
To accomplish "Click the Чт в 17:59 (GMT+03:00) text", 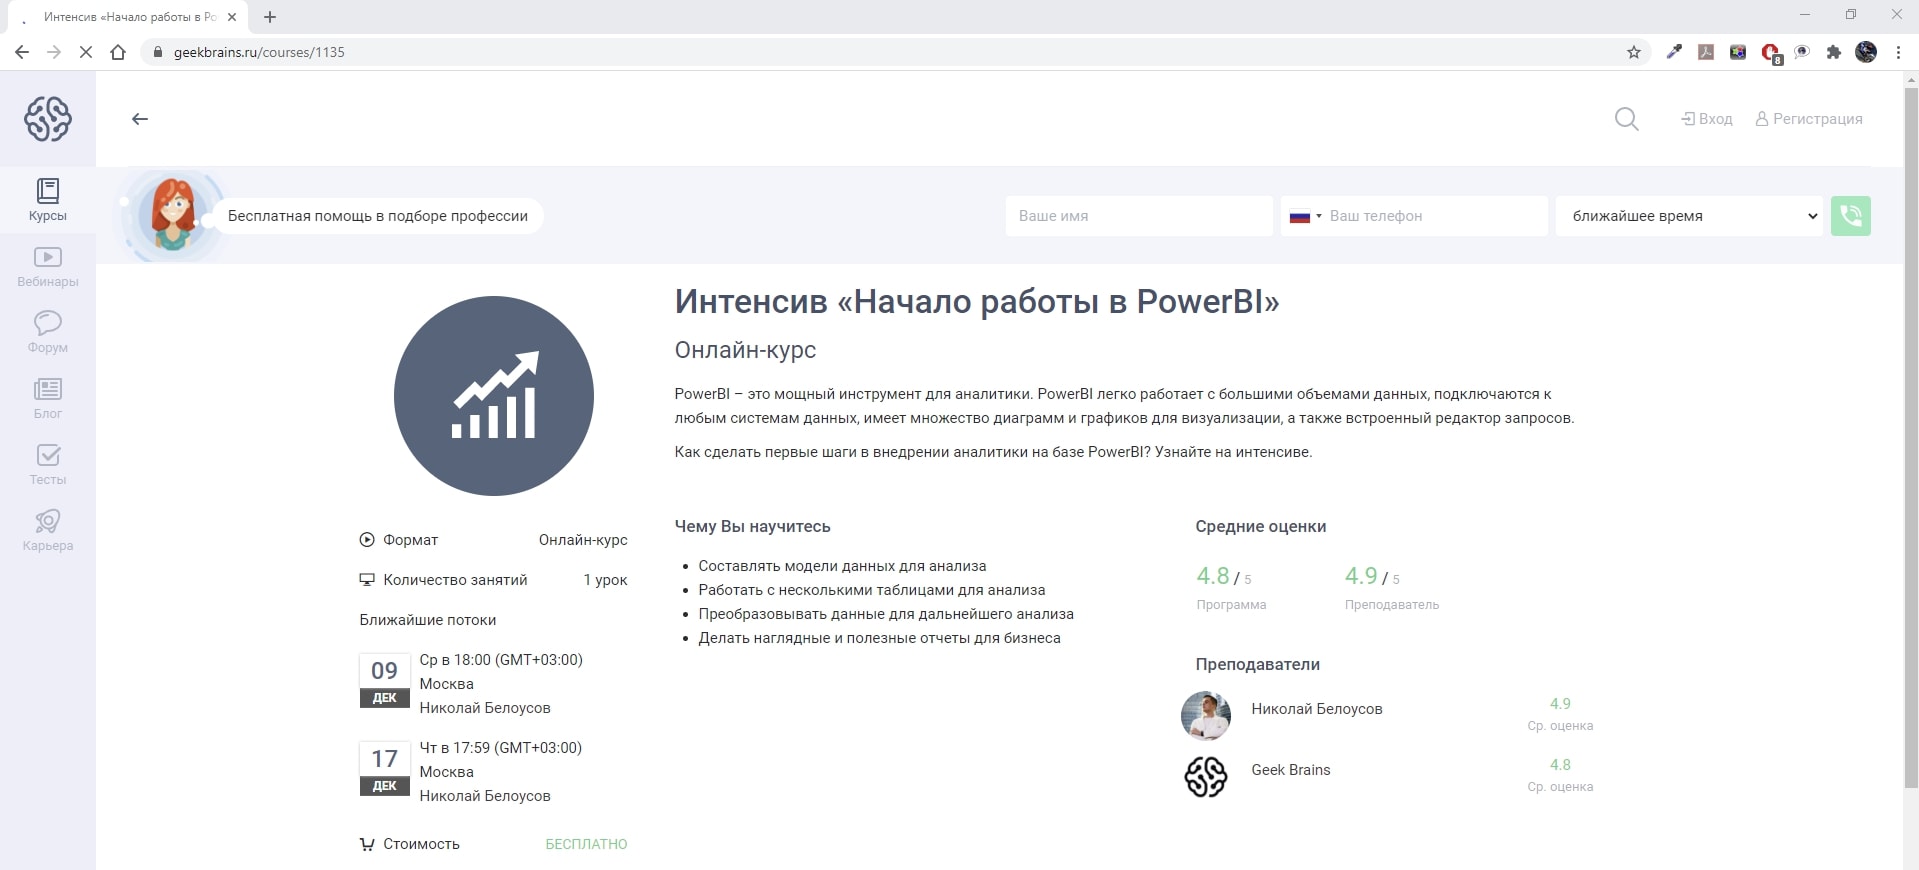I will [500, 748].
